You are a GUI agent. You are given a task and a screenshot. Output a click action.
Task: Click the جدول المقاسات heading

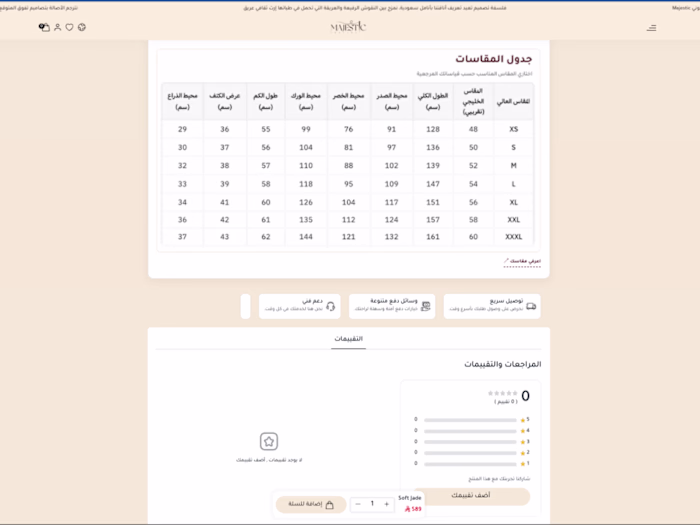click(x=494, y=58)
